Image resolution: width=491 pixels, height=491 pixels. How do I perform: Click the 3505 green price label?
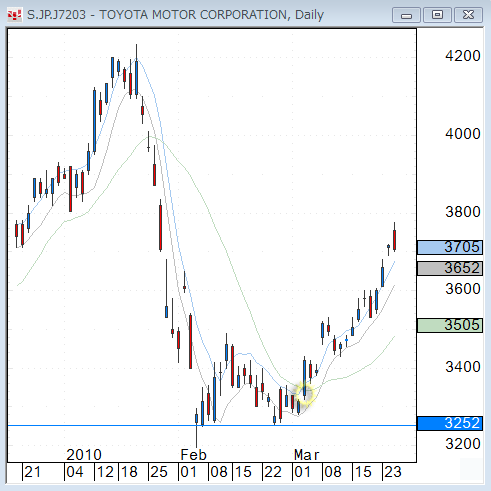pos(450,325)
